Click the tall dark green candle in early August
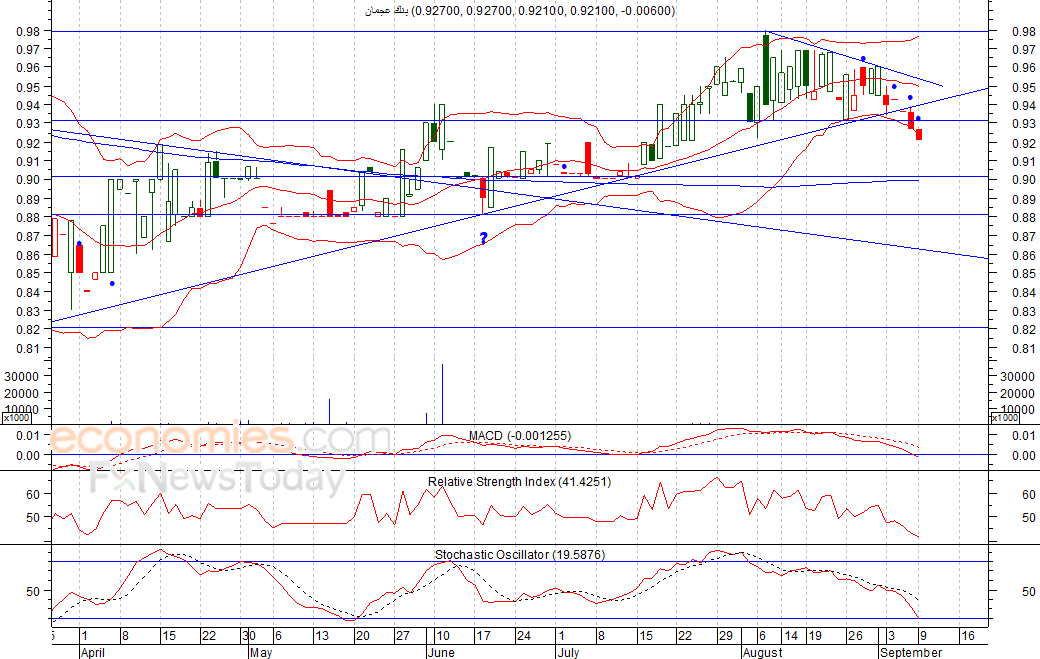This screenshot has width=1040, height=659. 765,70
